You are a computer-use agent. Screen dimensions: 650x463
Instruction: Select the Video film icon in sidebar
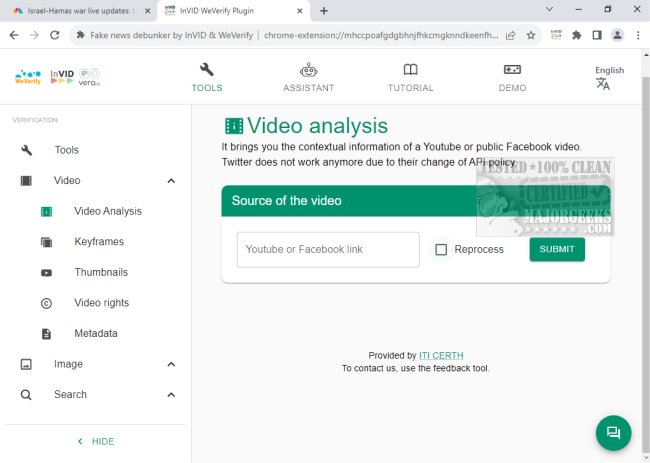click(x=26, y=181)
